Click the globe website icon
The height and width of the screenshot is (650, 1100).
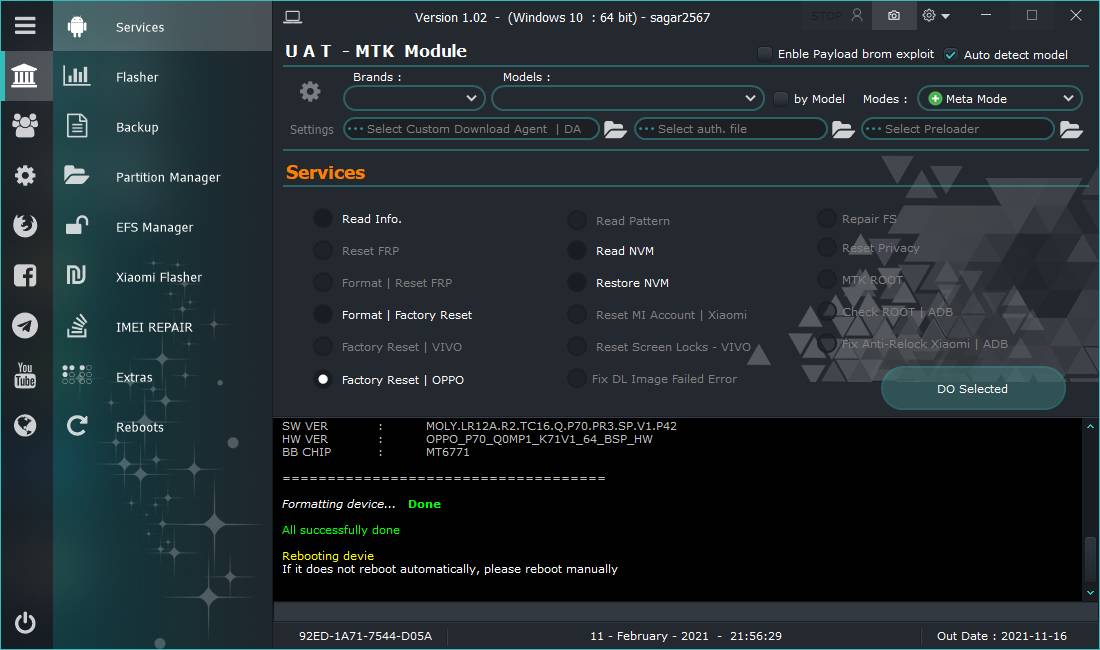(x=25, y=425)
